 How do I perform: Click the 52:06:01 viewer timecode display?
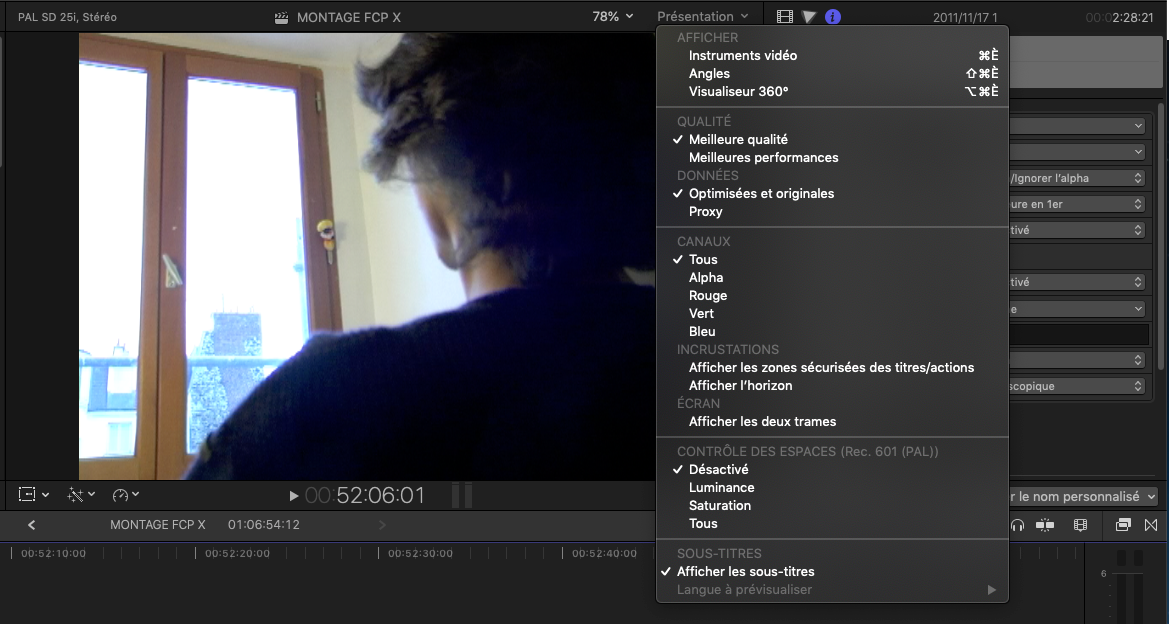(x=365, y=495)
